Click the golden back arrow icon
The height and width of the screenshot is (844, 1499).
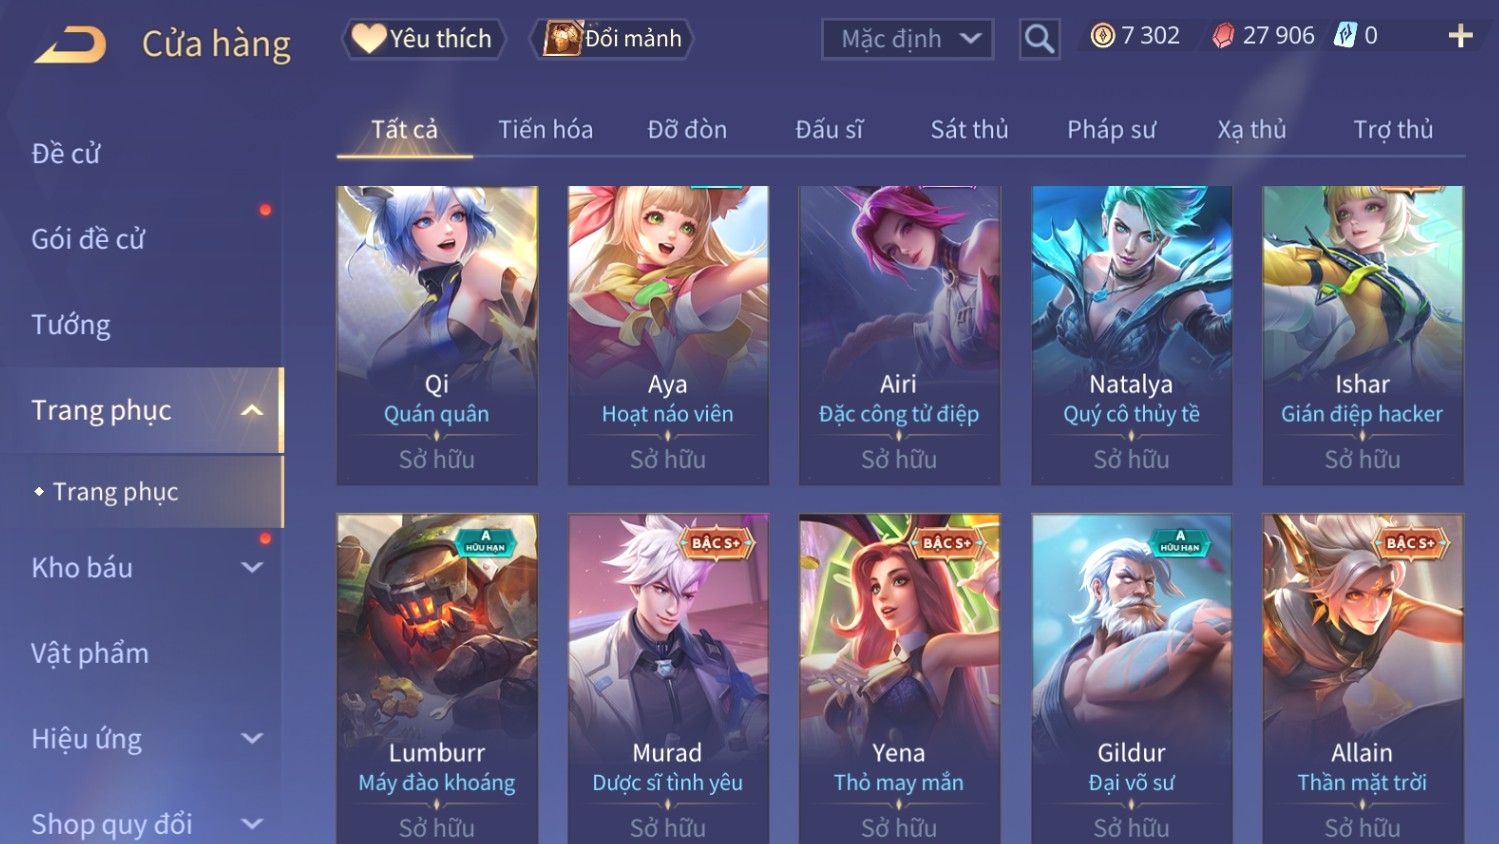pos(70,45)
